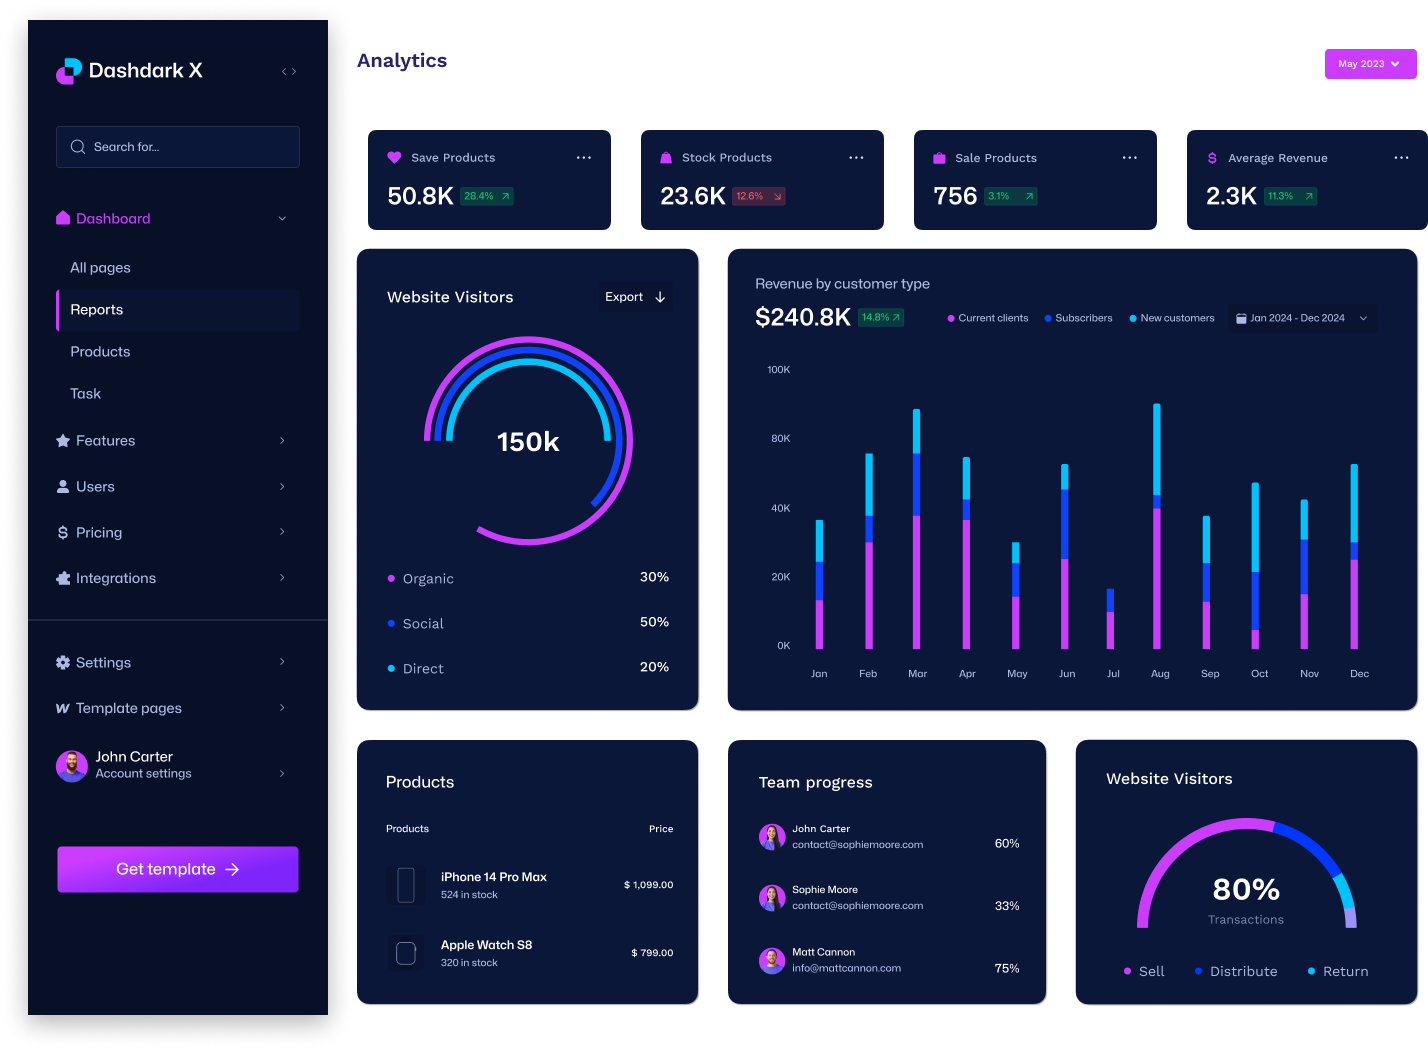Image resolution: width=1428 pixels, height=1051 pixels.
Task: Expand the Features sidebar section
Action: pos(104,440)
